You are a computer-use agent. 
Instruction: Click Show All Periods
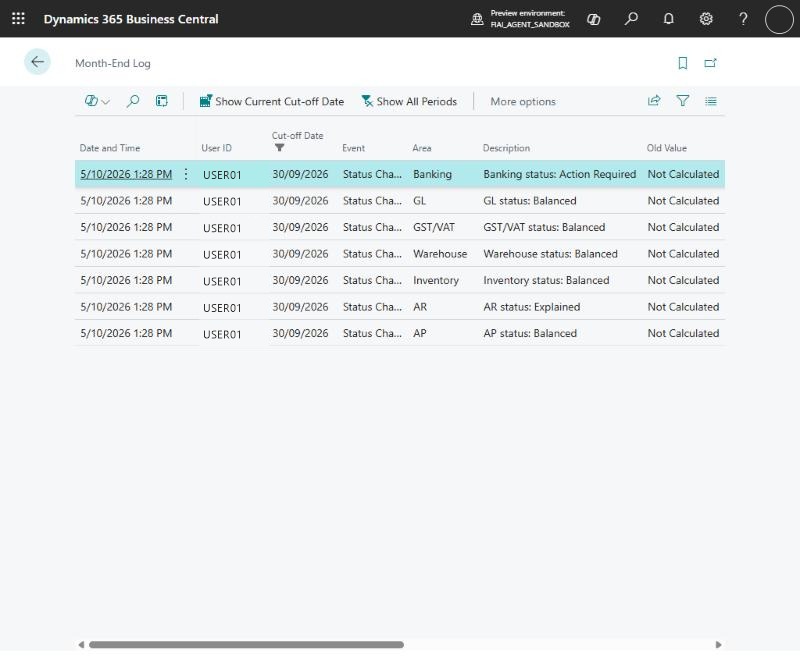(x=409, y=101)
